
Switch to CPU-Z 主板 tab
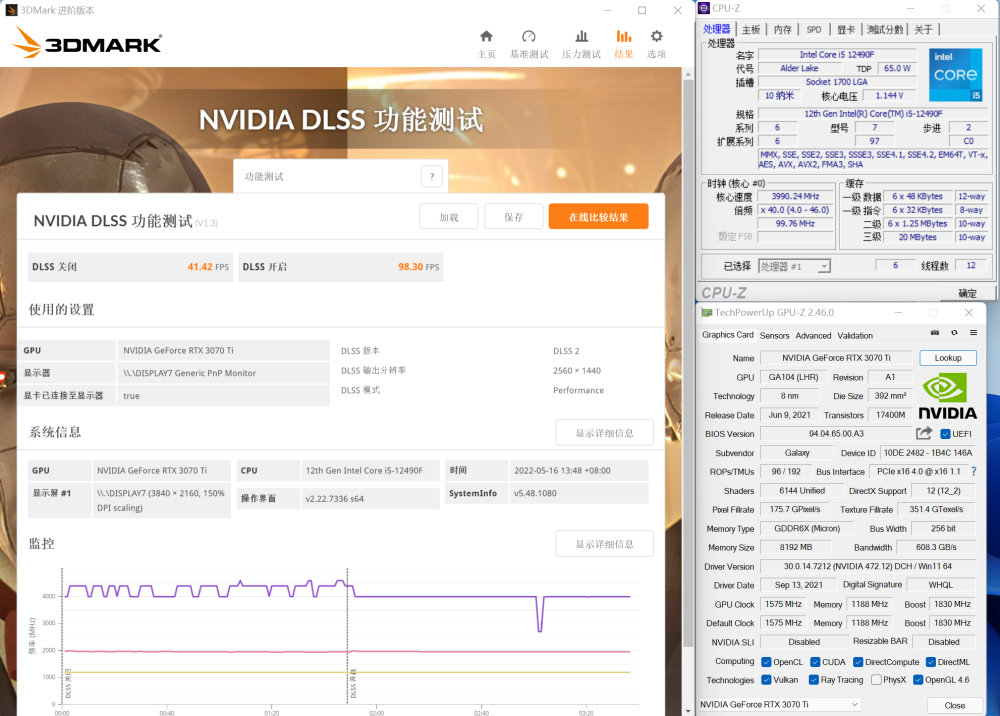[x=751, y=29]
